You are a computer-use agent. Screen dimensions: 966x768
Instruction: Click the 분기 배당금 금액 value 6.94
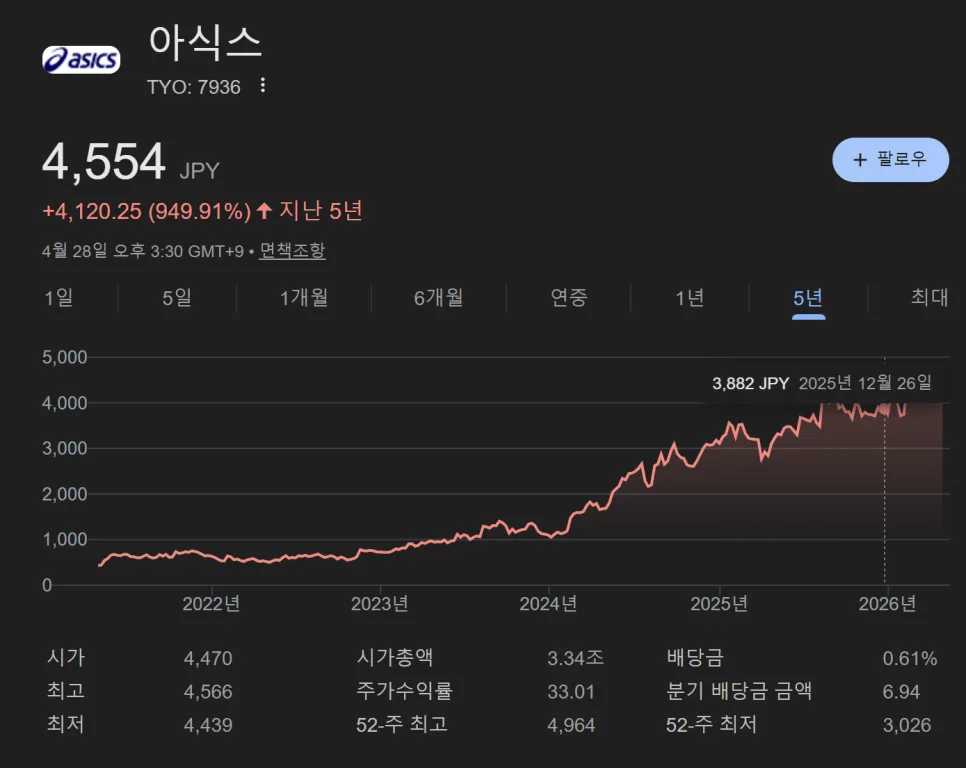pyautogui.click(x=901, y=692)
